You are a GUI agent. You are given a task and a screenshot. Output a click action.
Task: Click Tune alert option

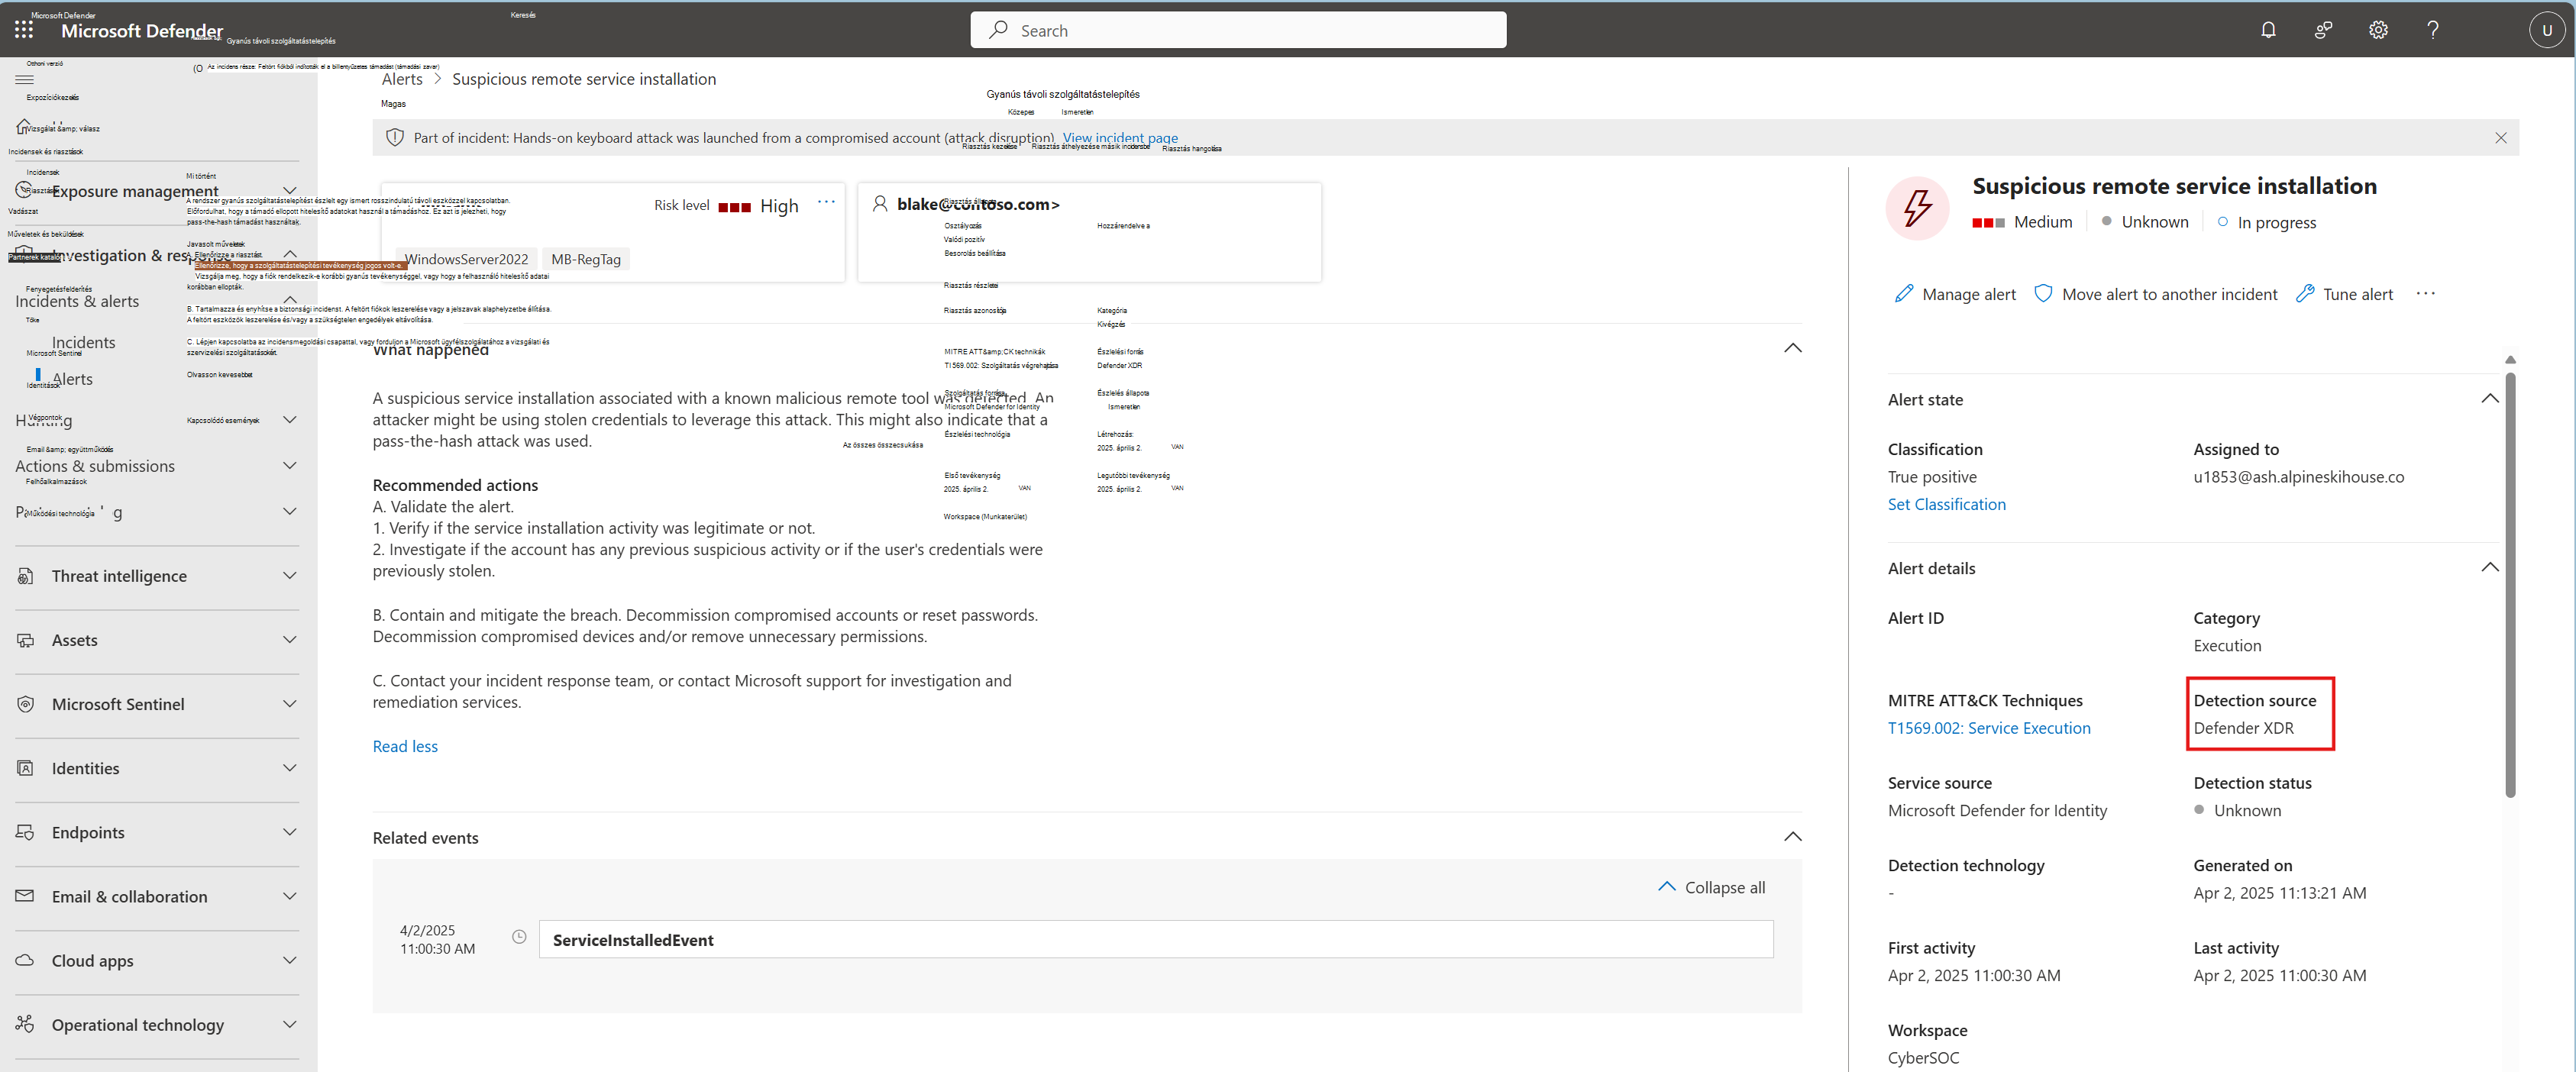coord(2345,294)
